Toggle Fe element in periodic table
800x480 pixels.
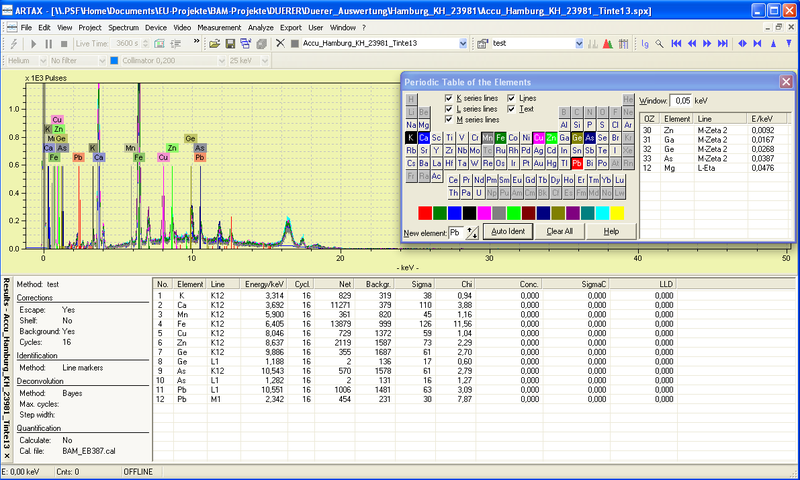[x=501, y=138]
